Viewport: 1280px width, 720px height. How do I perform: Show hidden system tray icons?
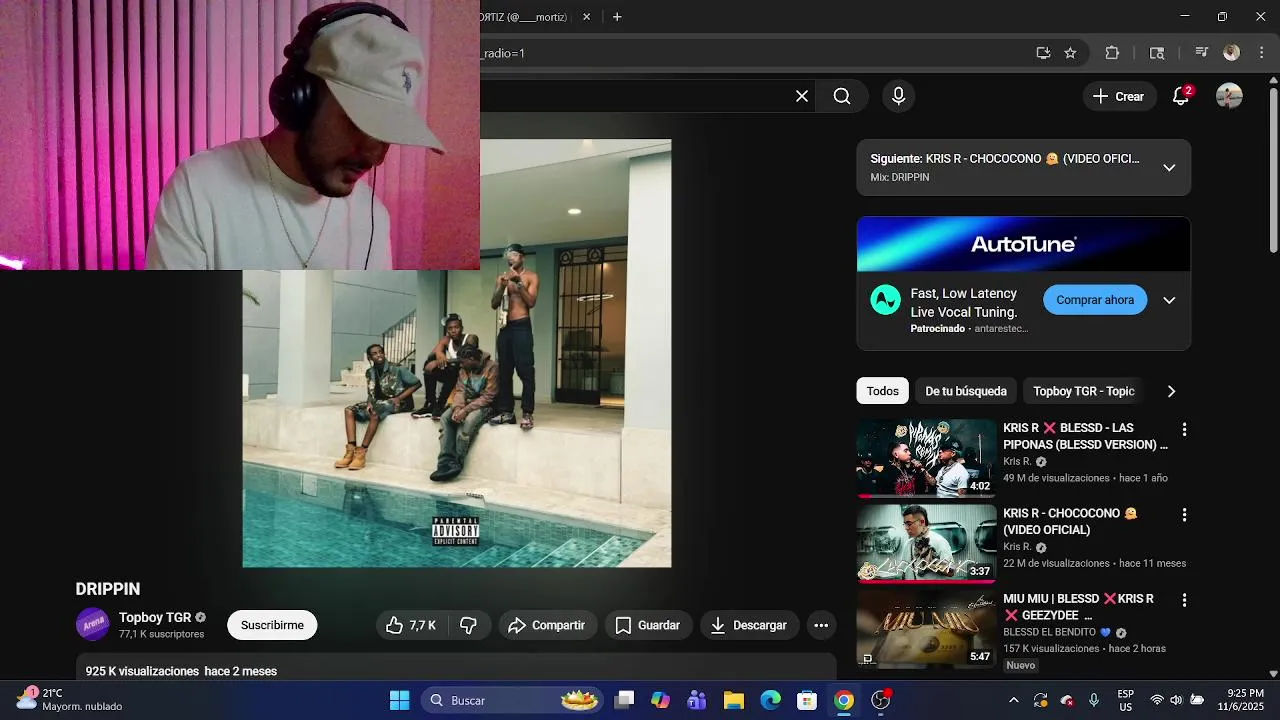coord(1013,700)
